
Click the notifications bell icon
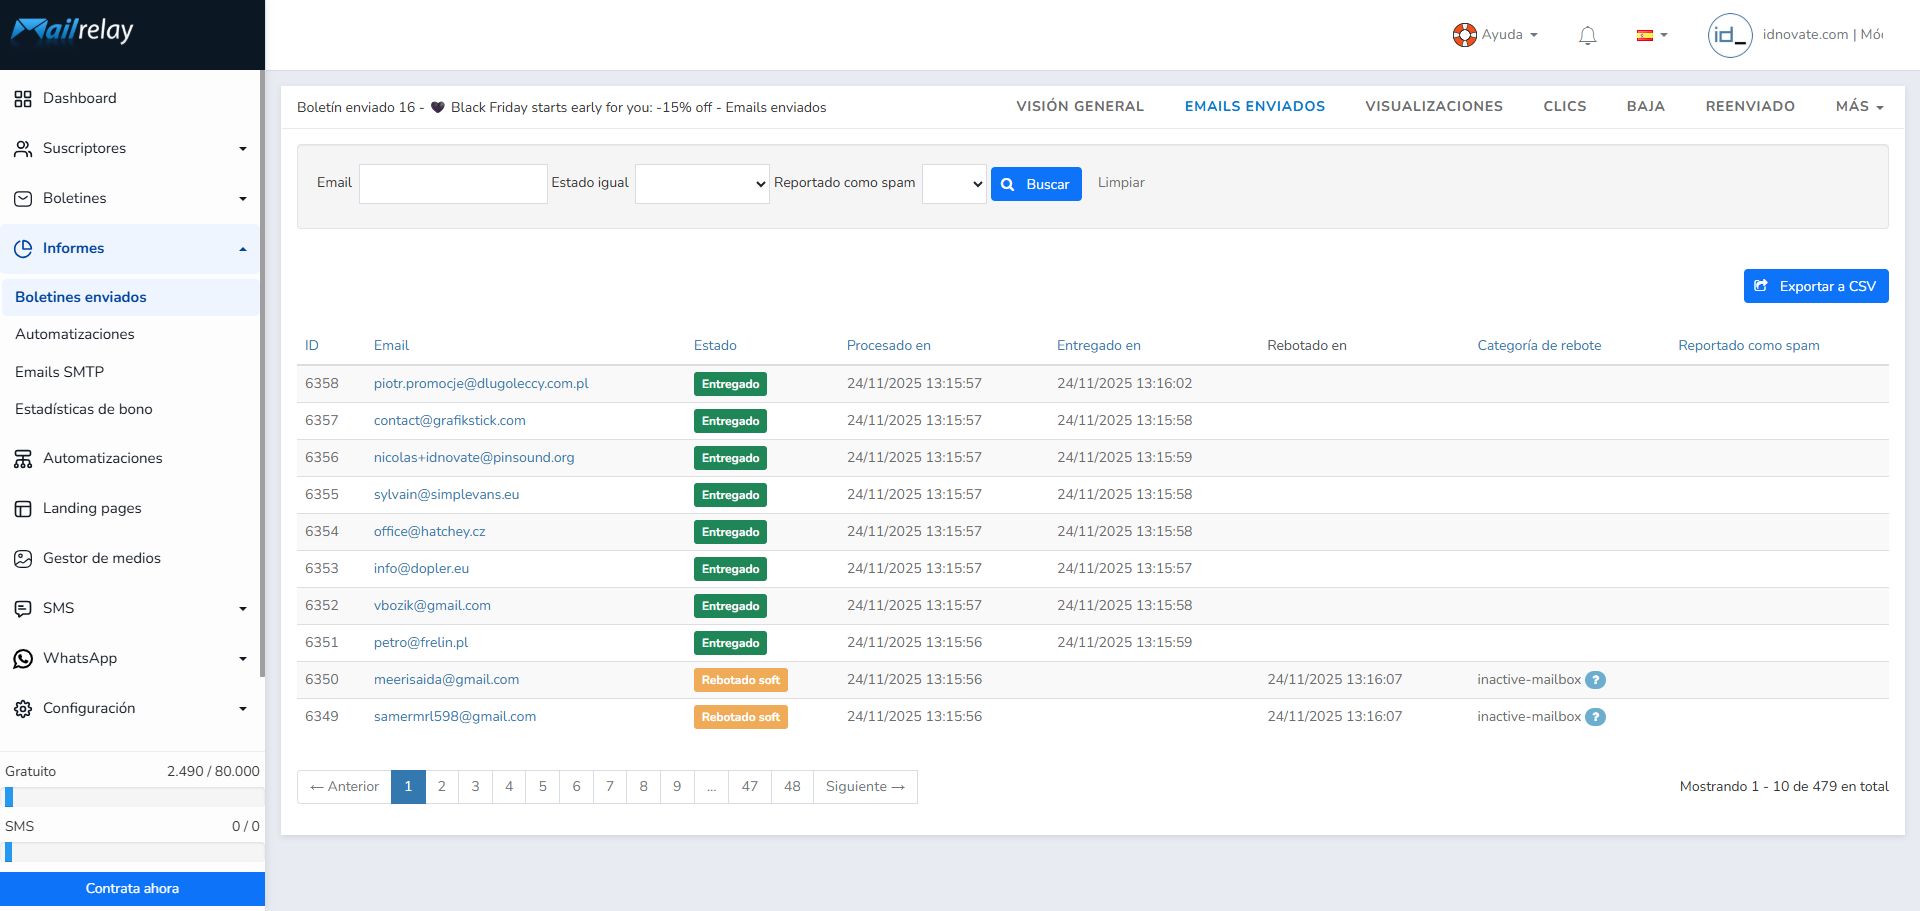tap(1587, 36)
